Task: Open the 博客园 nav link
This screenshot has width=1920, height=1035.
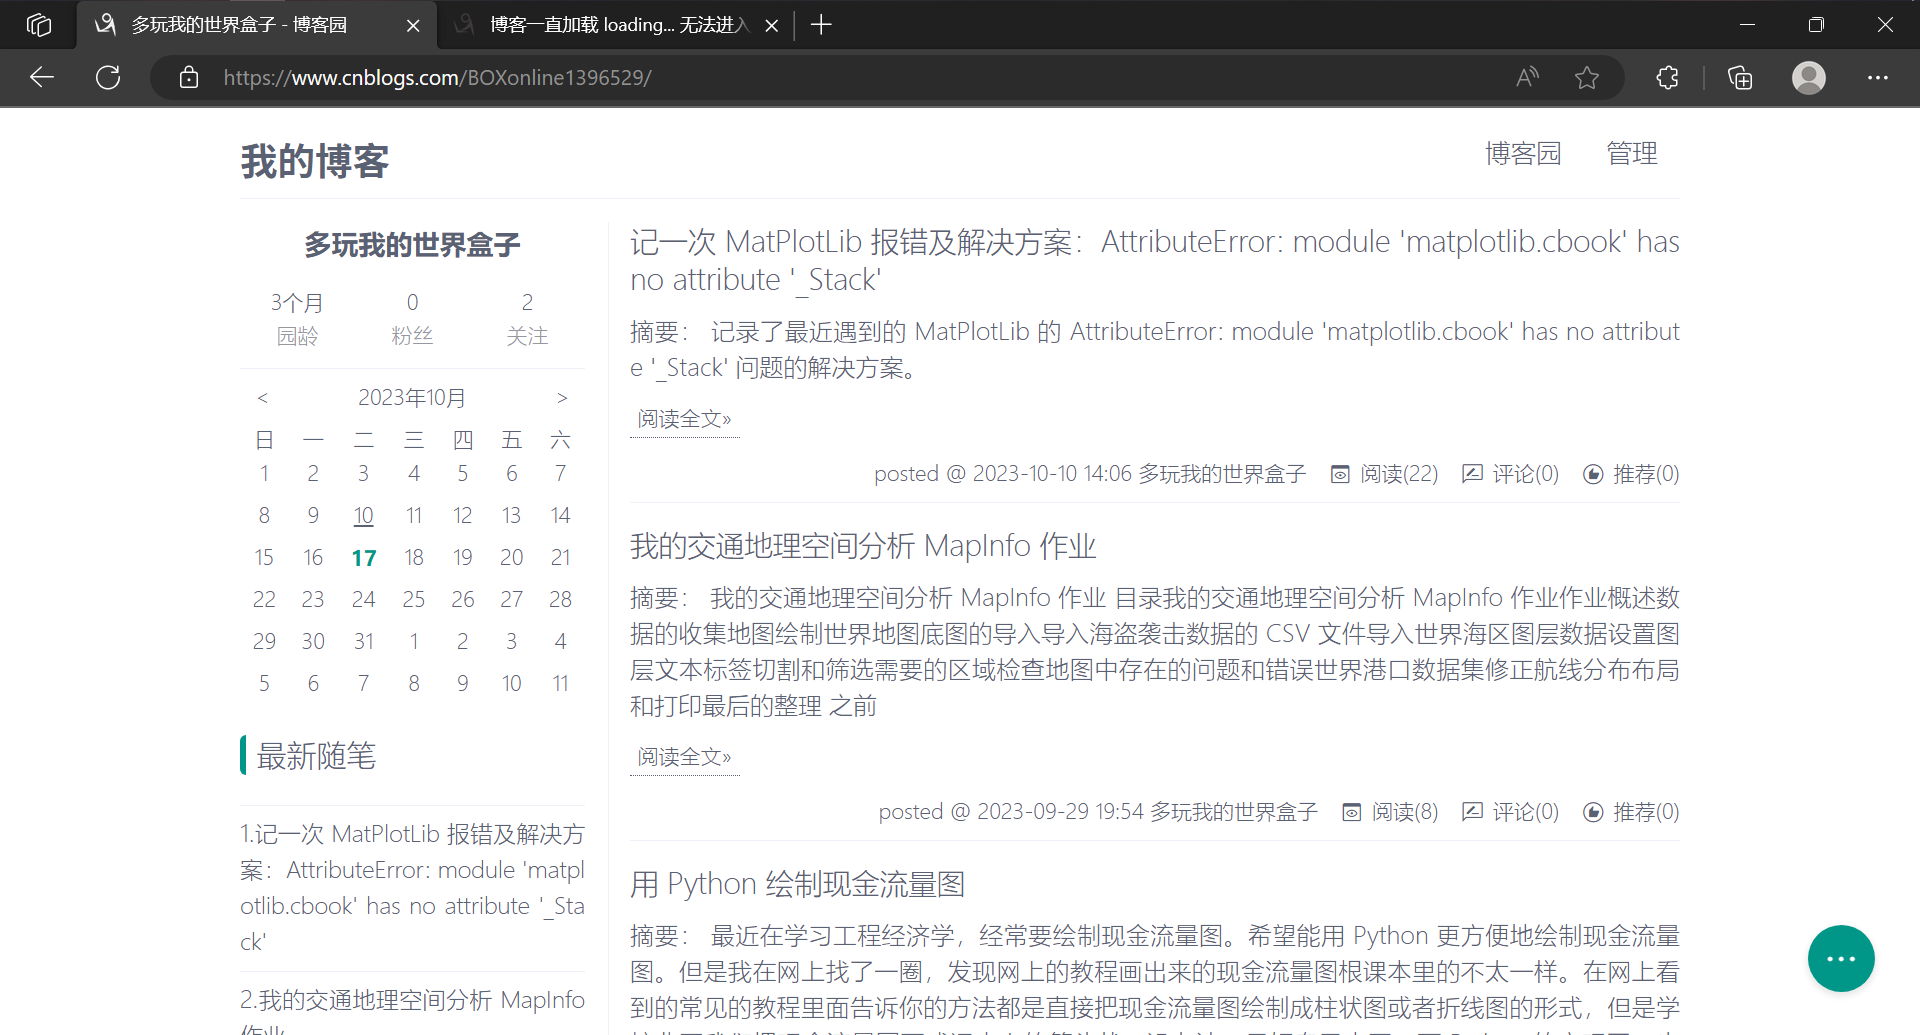Action: pos(1523,153)
